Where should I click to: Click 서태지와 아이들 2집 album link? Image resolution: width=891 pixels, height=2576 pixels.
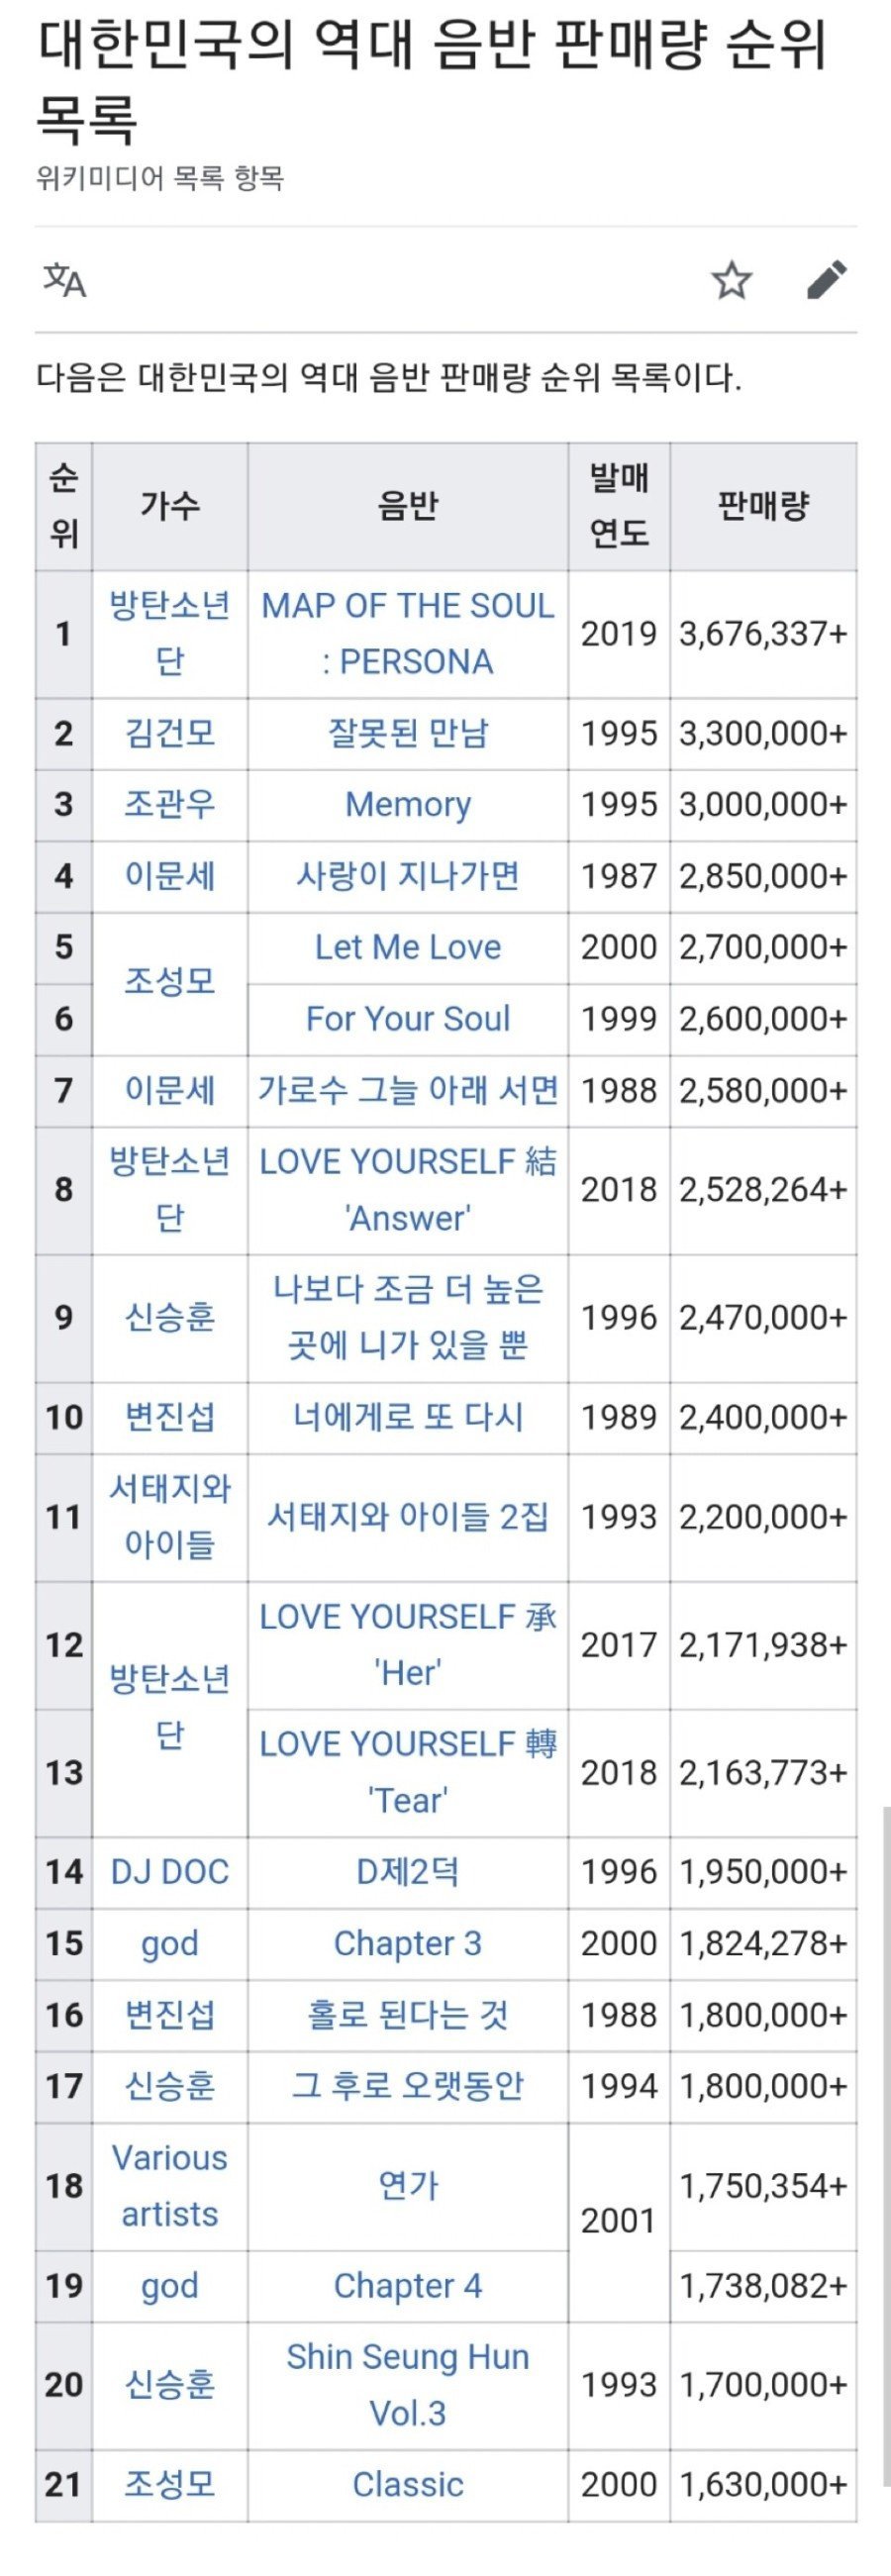click(408, 1517)
